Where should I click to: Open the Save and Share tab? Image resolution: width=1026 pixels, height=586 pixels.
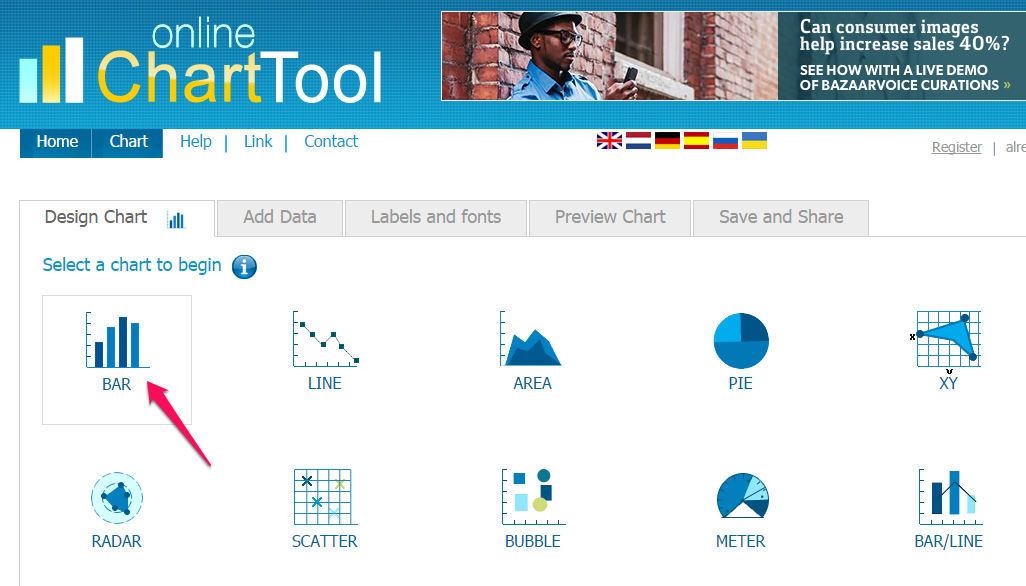781,218
